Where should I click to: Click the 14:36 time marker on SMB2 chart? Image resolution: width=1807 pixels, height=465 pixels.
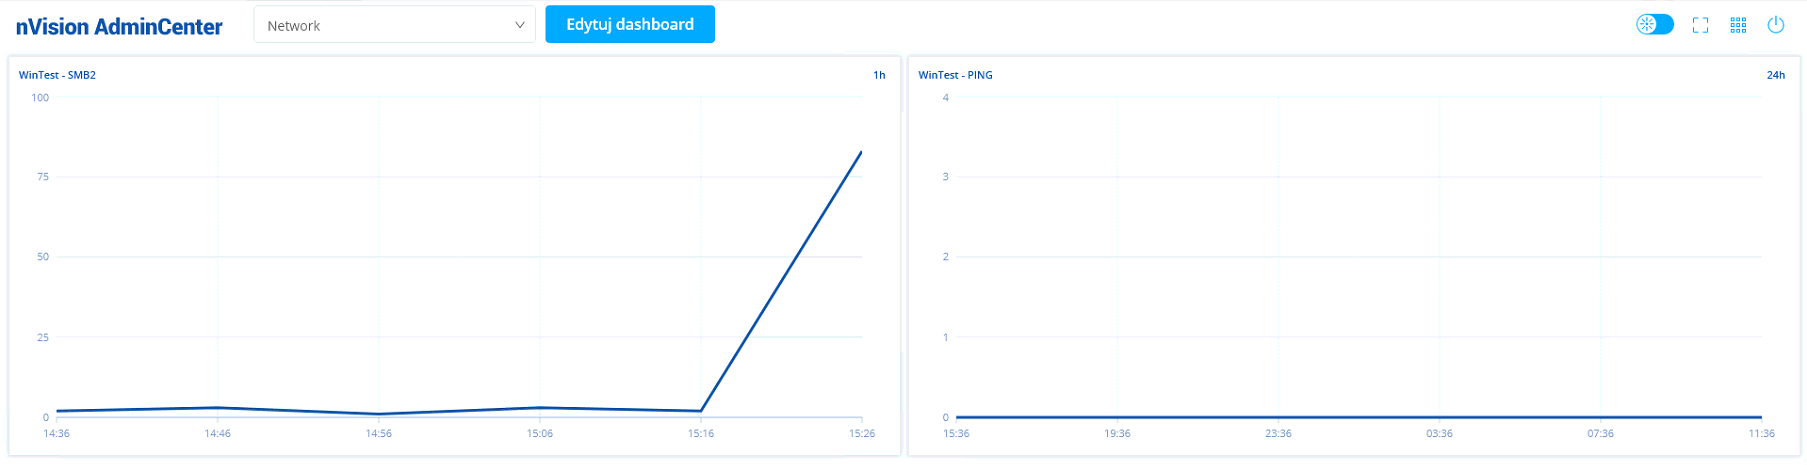(57, 434)
